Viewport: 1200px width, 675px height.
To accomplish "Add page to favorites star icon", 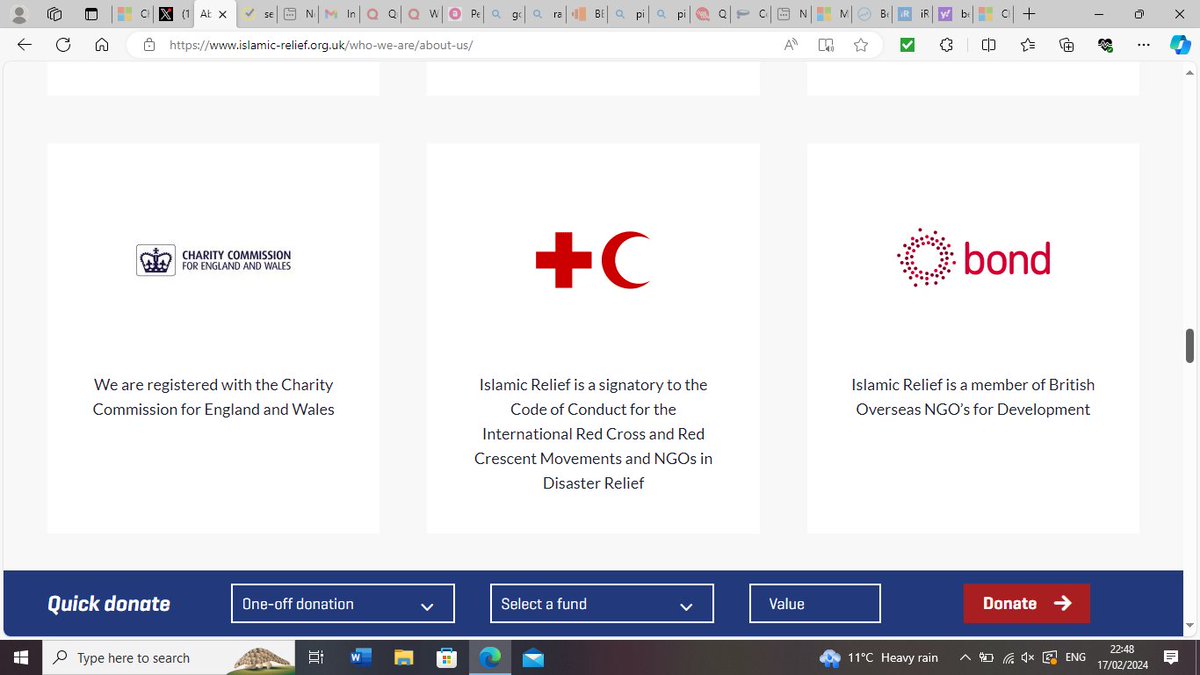I will tap(861, 45).
